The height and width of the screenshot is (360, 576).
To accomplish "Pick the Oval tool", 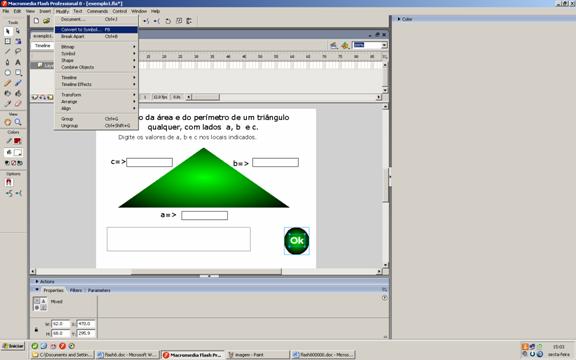I will click(7, 73).
